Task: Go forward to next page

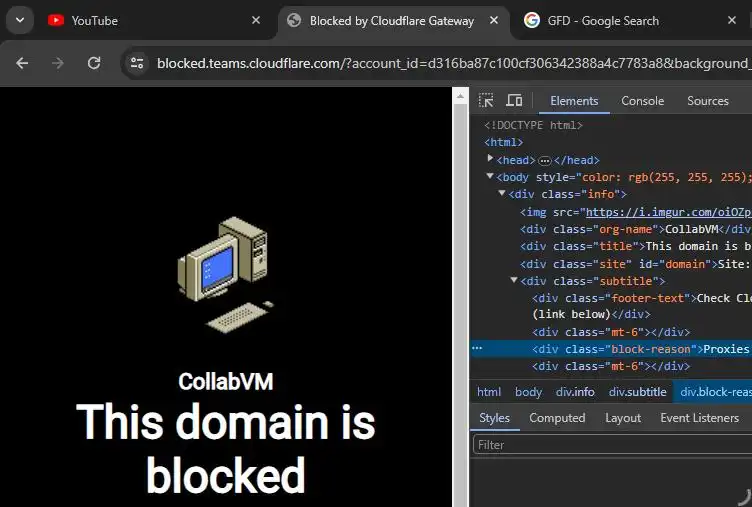Action: pyautogui.click(x=58, y=63)
